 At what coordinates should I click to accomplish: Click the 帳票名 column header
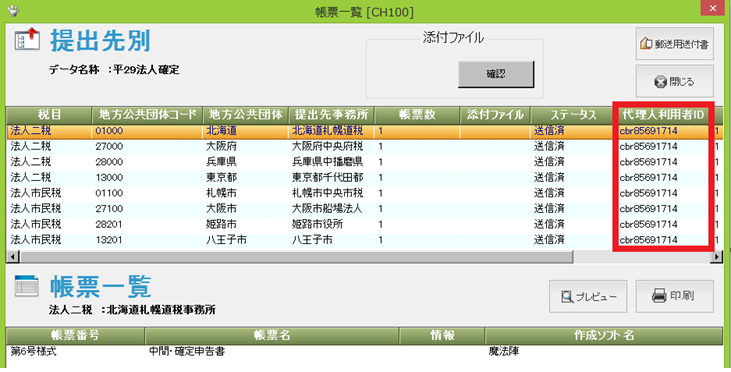[x=272, y=336]
